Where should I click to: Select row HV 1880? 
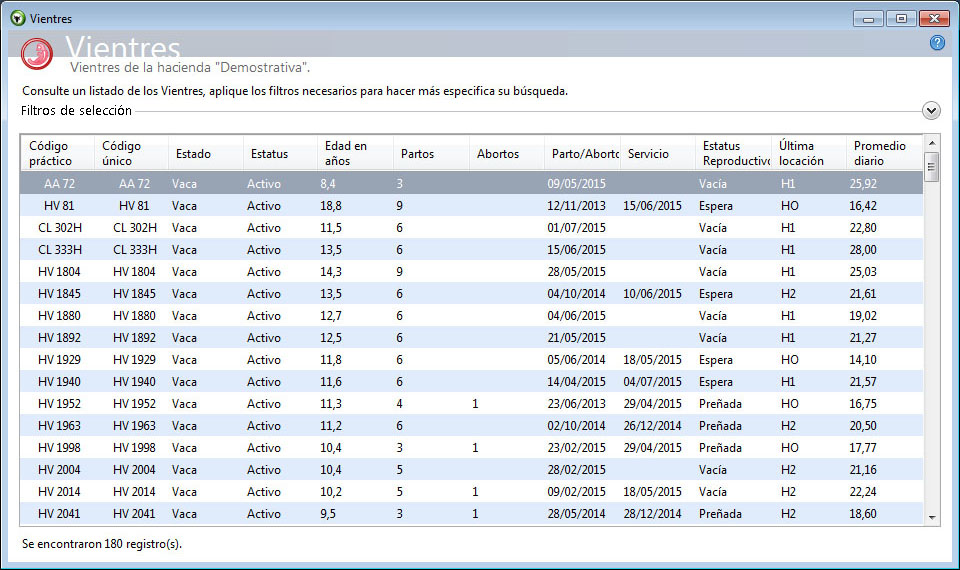coord(471,316)
